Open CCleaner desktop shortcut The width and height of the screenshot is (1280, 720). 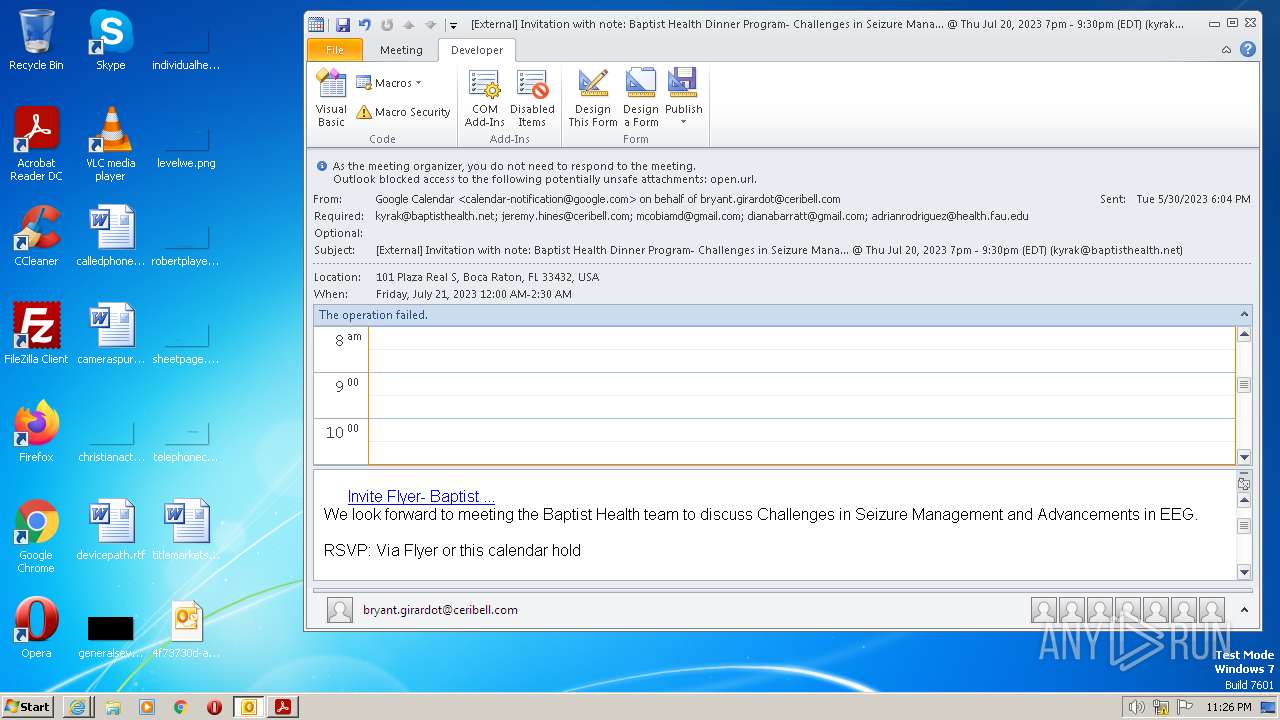(36, 236)
